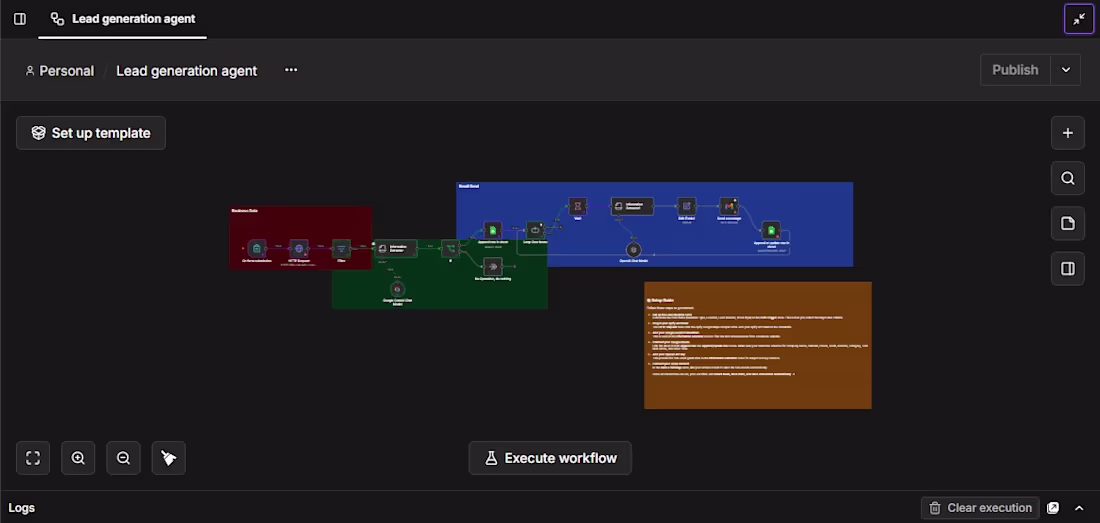Select the Gmail Send a message node
Viewport: 1100px width, 523px height.
pos(729,206)
